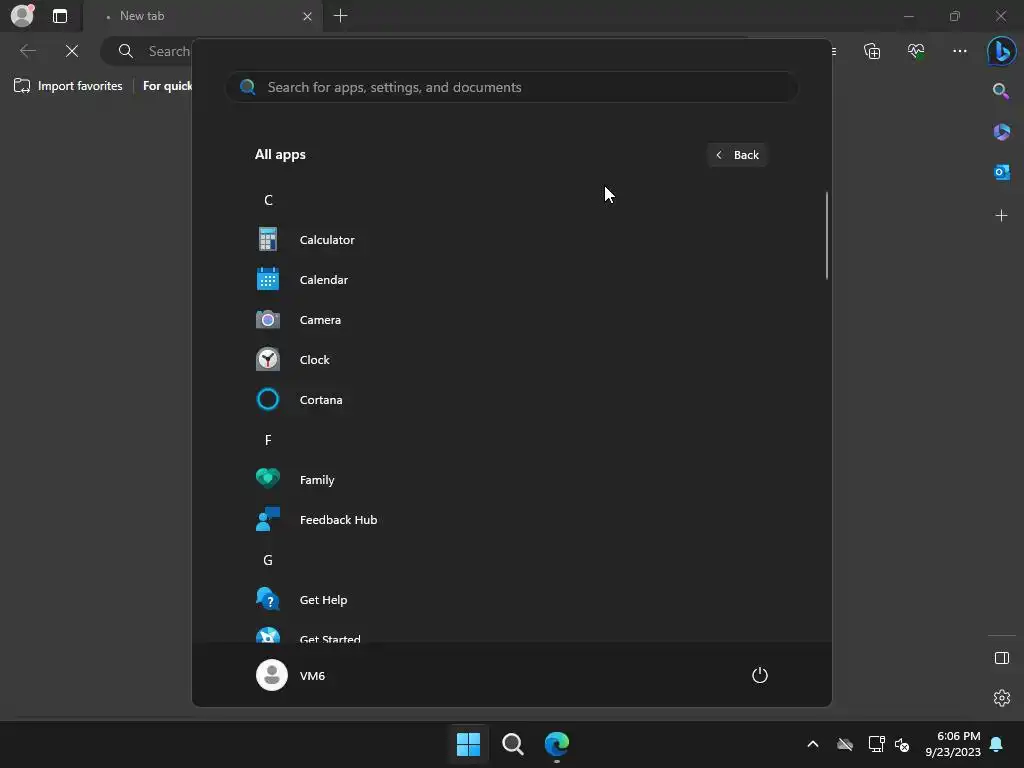
Task: Open a new tab in Edge
Action: pyautogui.click(x=340, y=16)
